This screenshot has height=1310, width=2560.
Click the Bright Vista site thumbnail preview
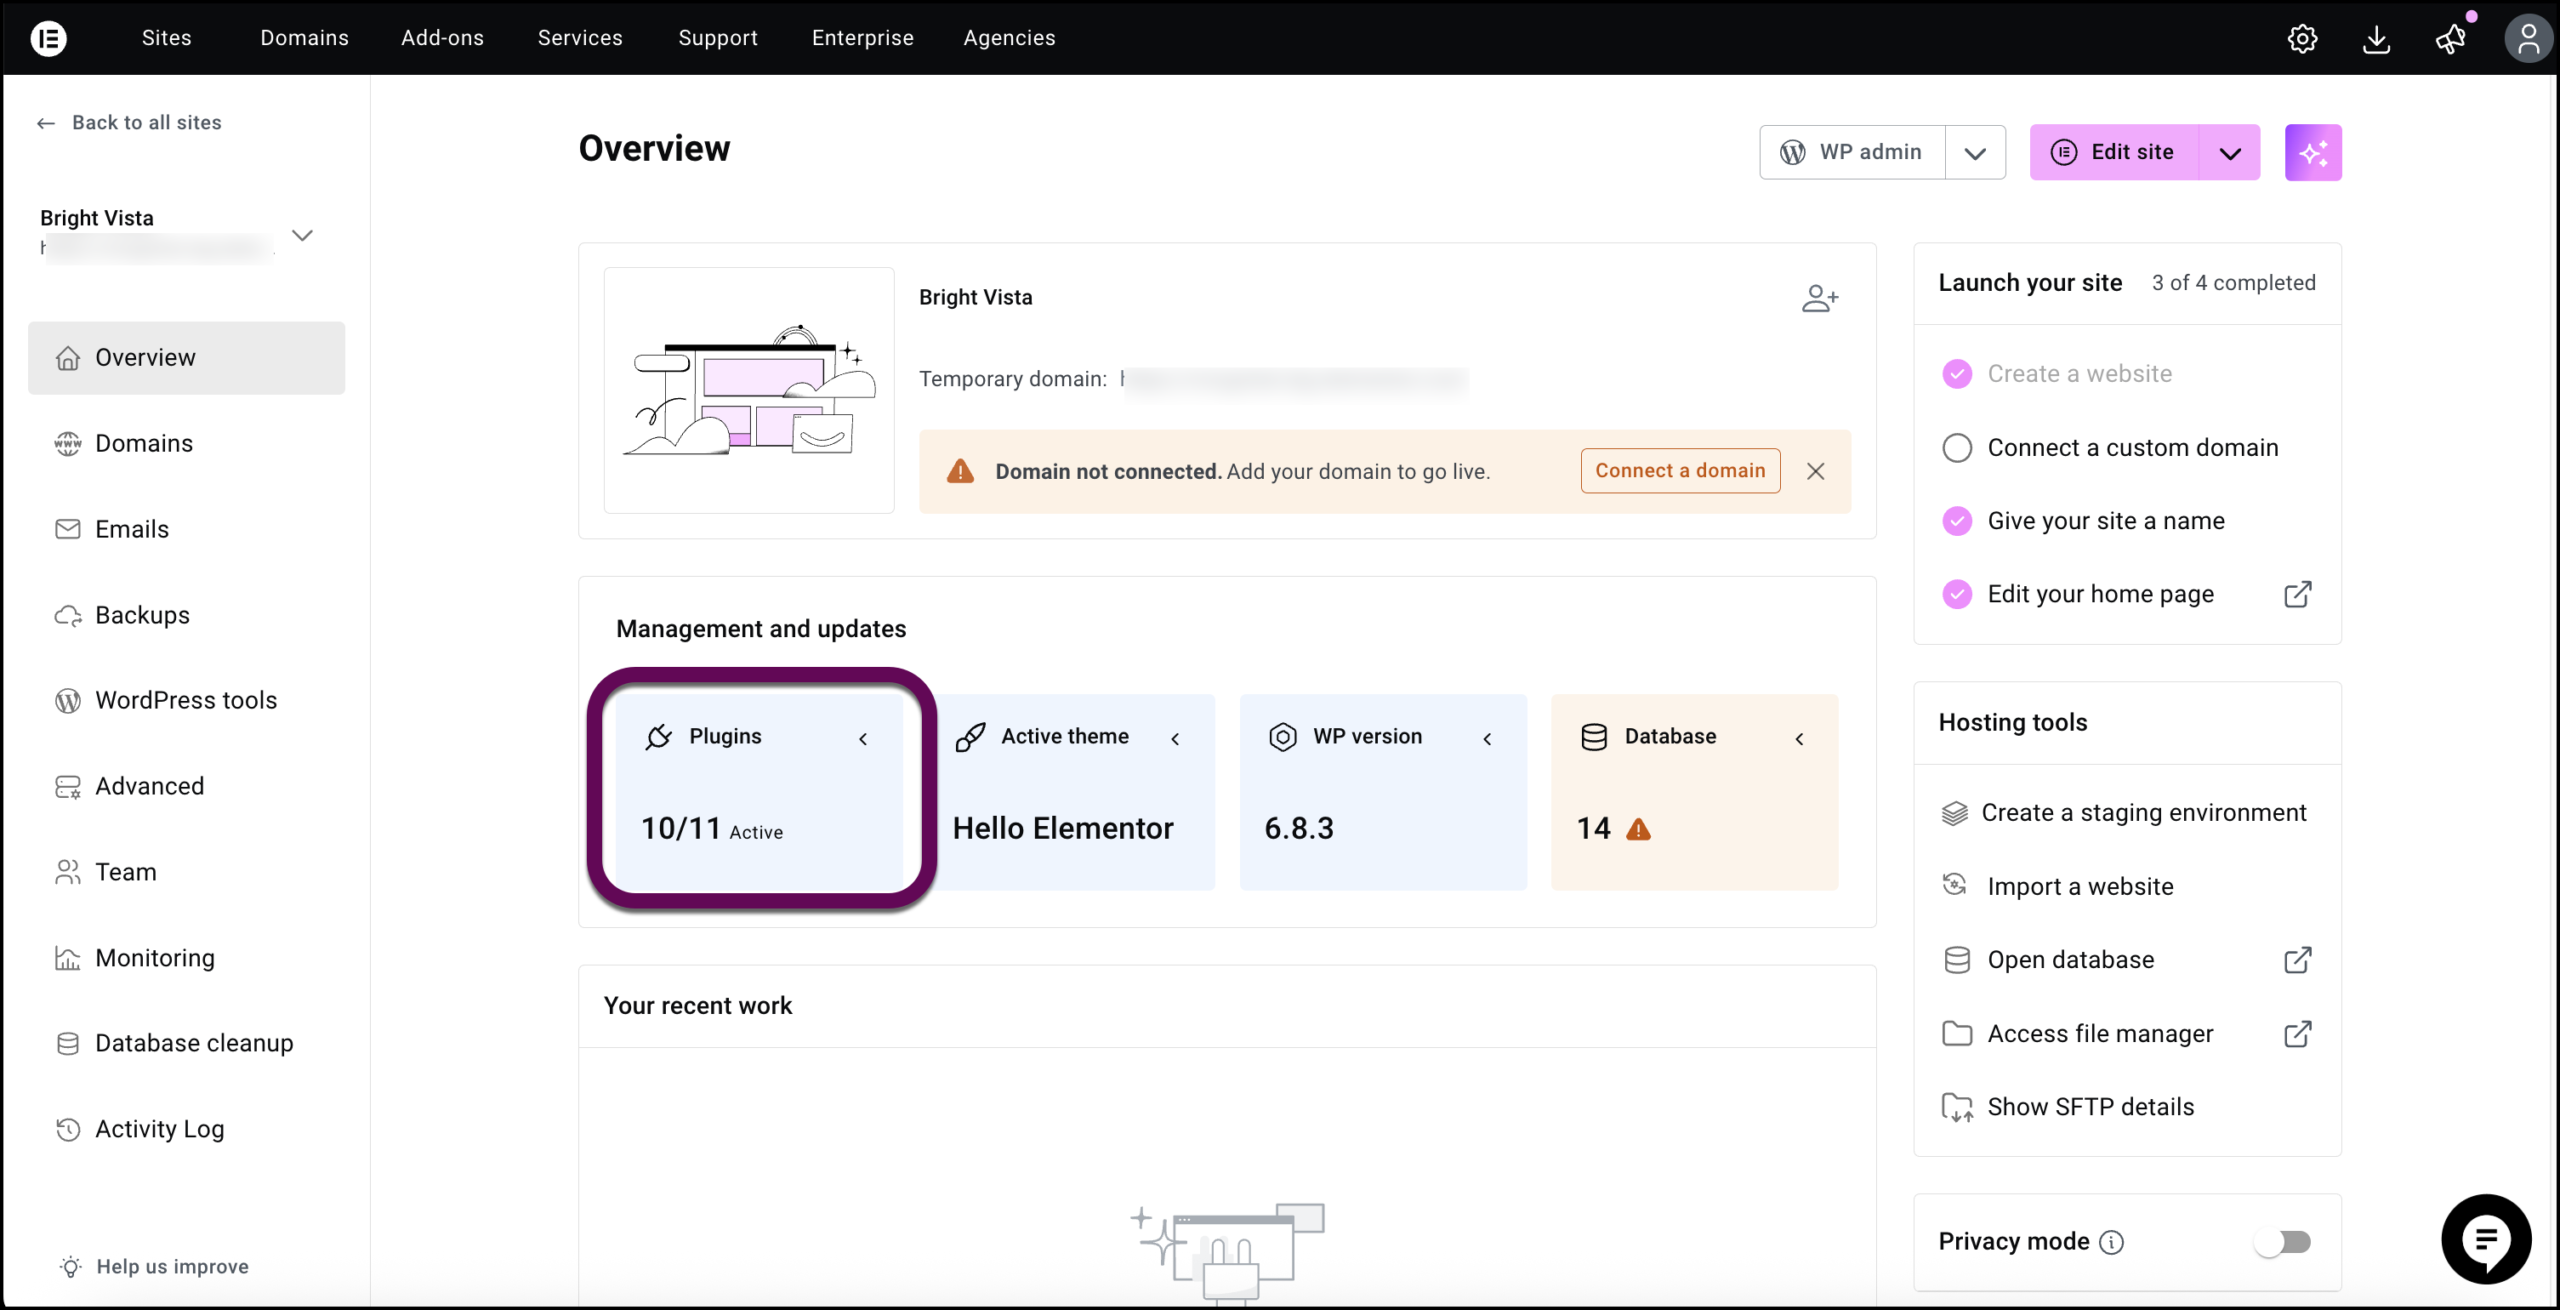[x=749, y=391]
